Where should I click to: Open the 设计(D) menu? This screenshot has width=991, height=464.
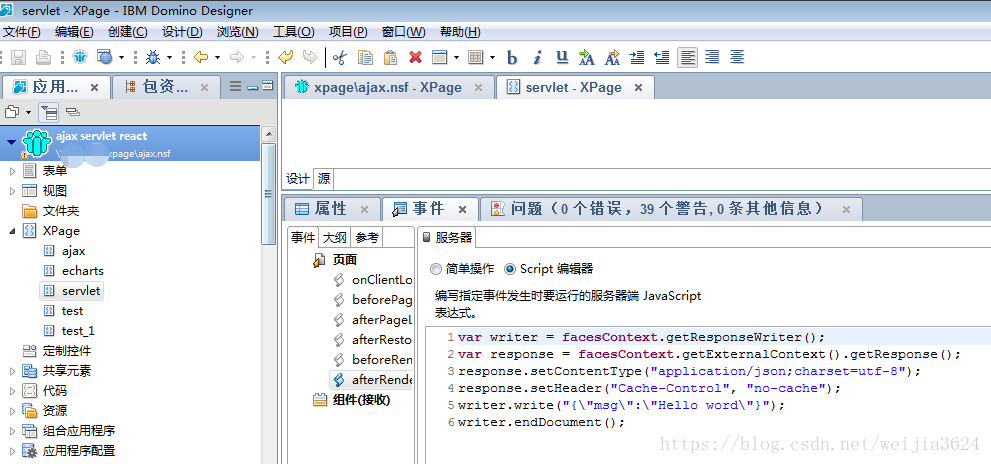click(182, 32)
